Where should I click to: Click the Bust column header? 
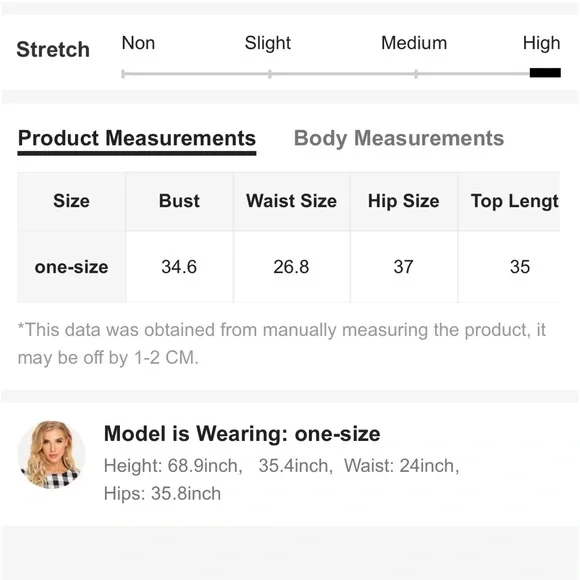coord(179,202)
